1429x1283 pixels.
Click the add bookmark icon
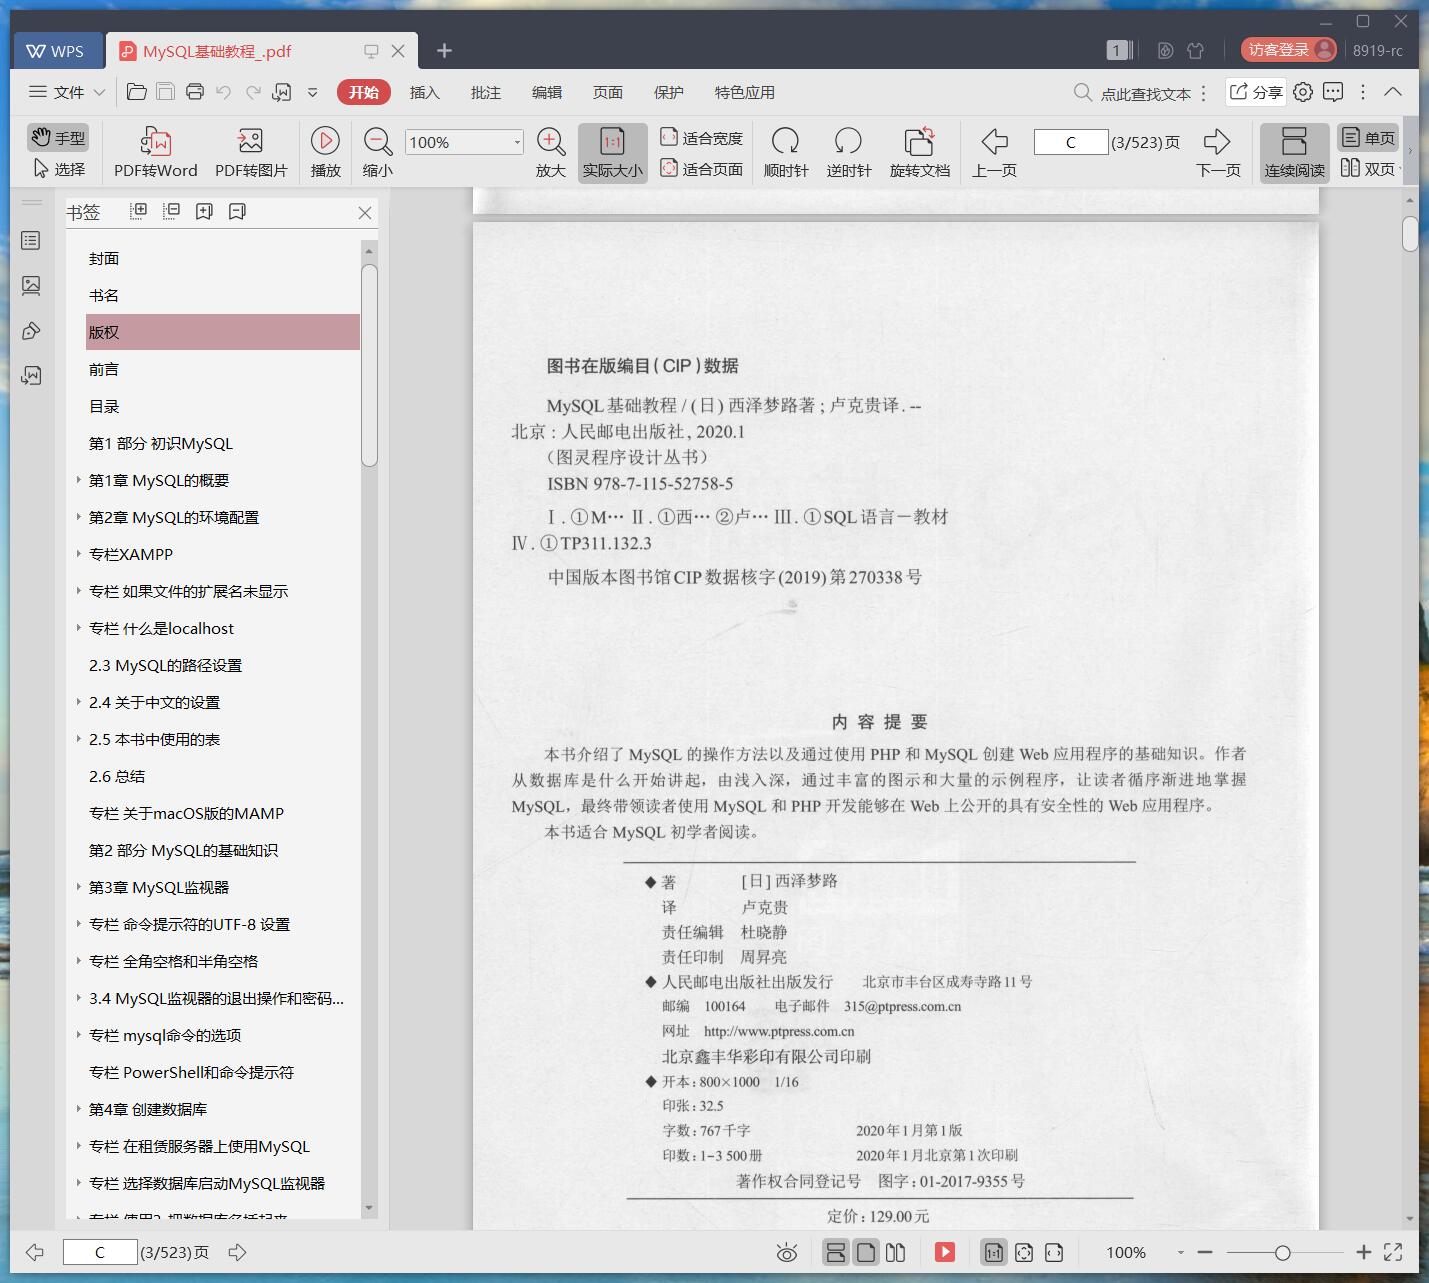(204, 211)
